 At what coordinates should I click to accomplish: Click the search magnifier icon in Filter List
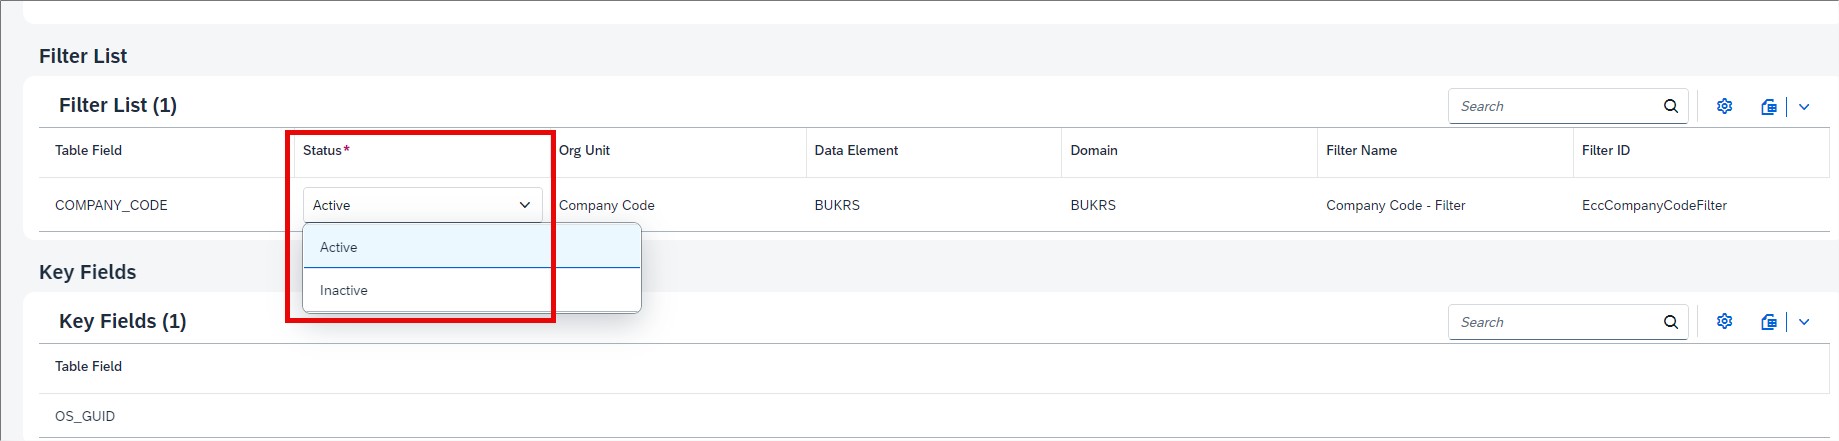click(1670, 106)
